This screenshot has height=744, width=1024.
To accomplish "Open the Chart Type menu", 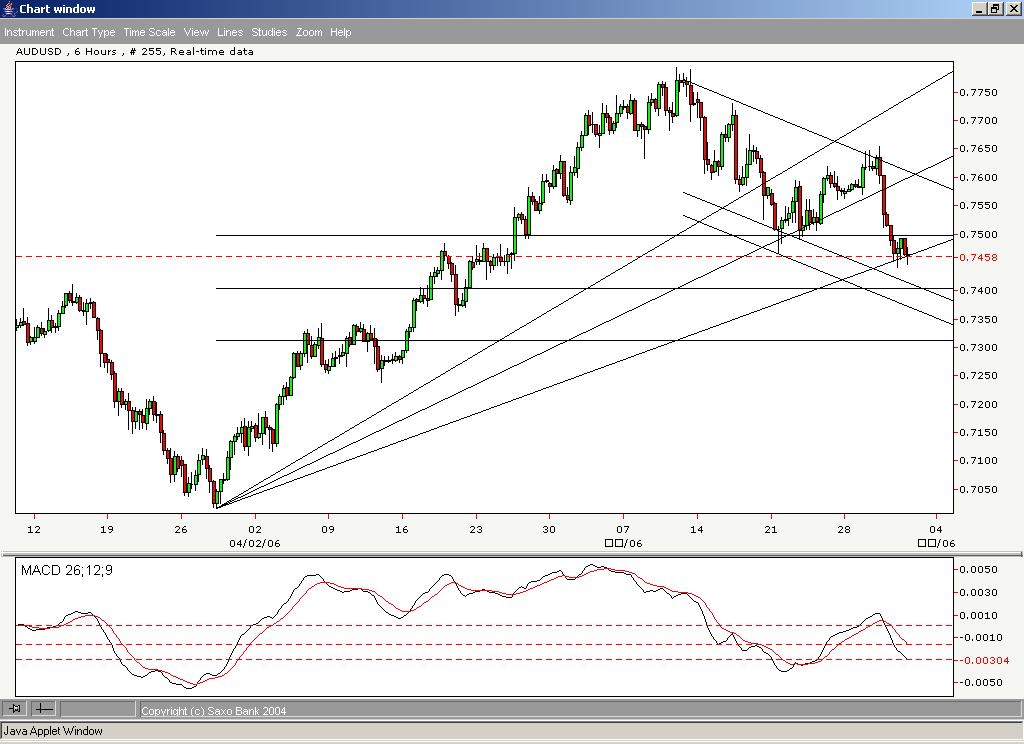I will (x=89, y=32).
